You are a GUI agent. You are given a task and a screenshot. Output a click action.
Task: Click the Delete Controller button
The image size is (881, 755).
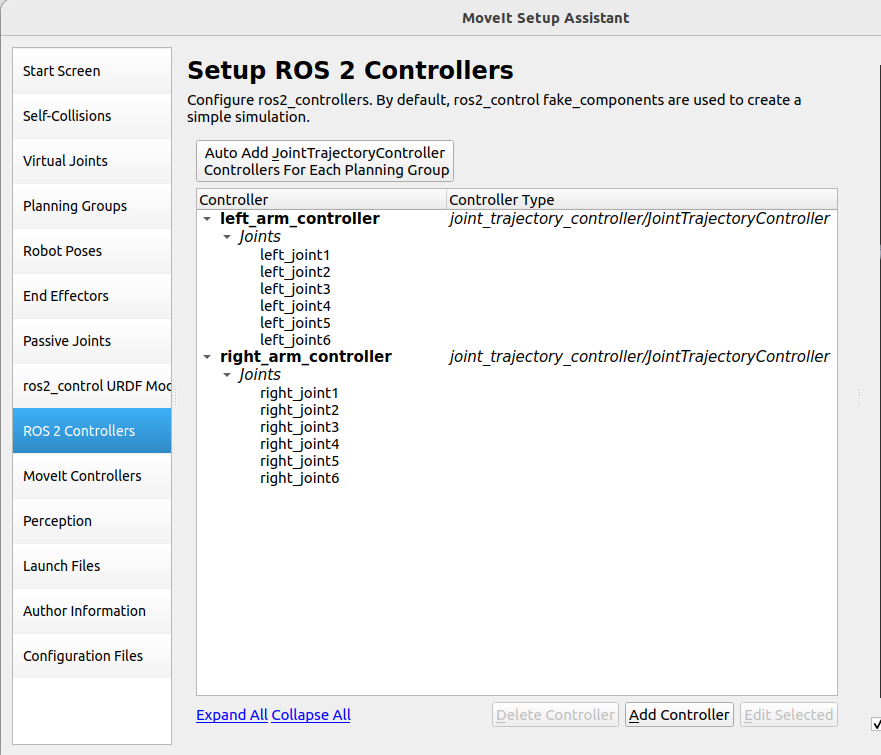[x=555, y=715]
